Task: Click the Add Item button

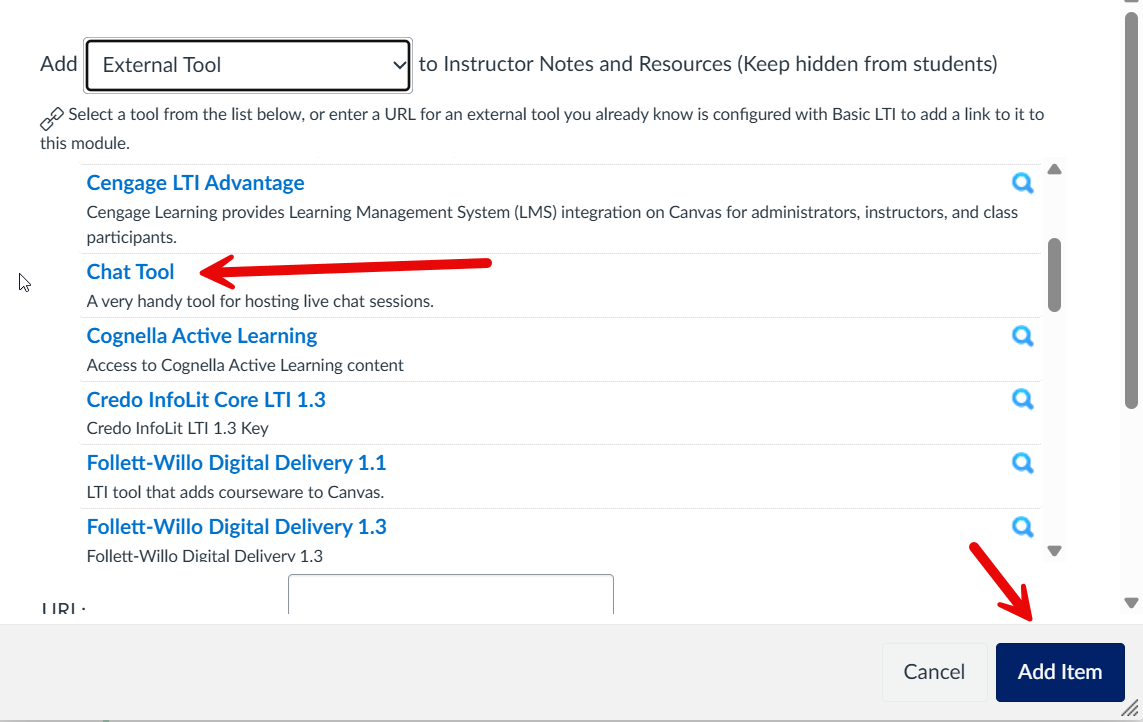Action: click(x=1060, y=672)
